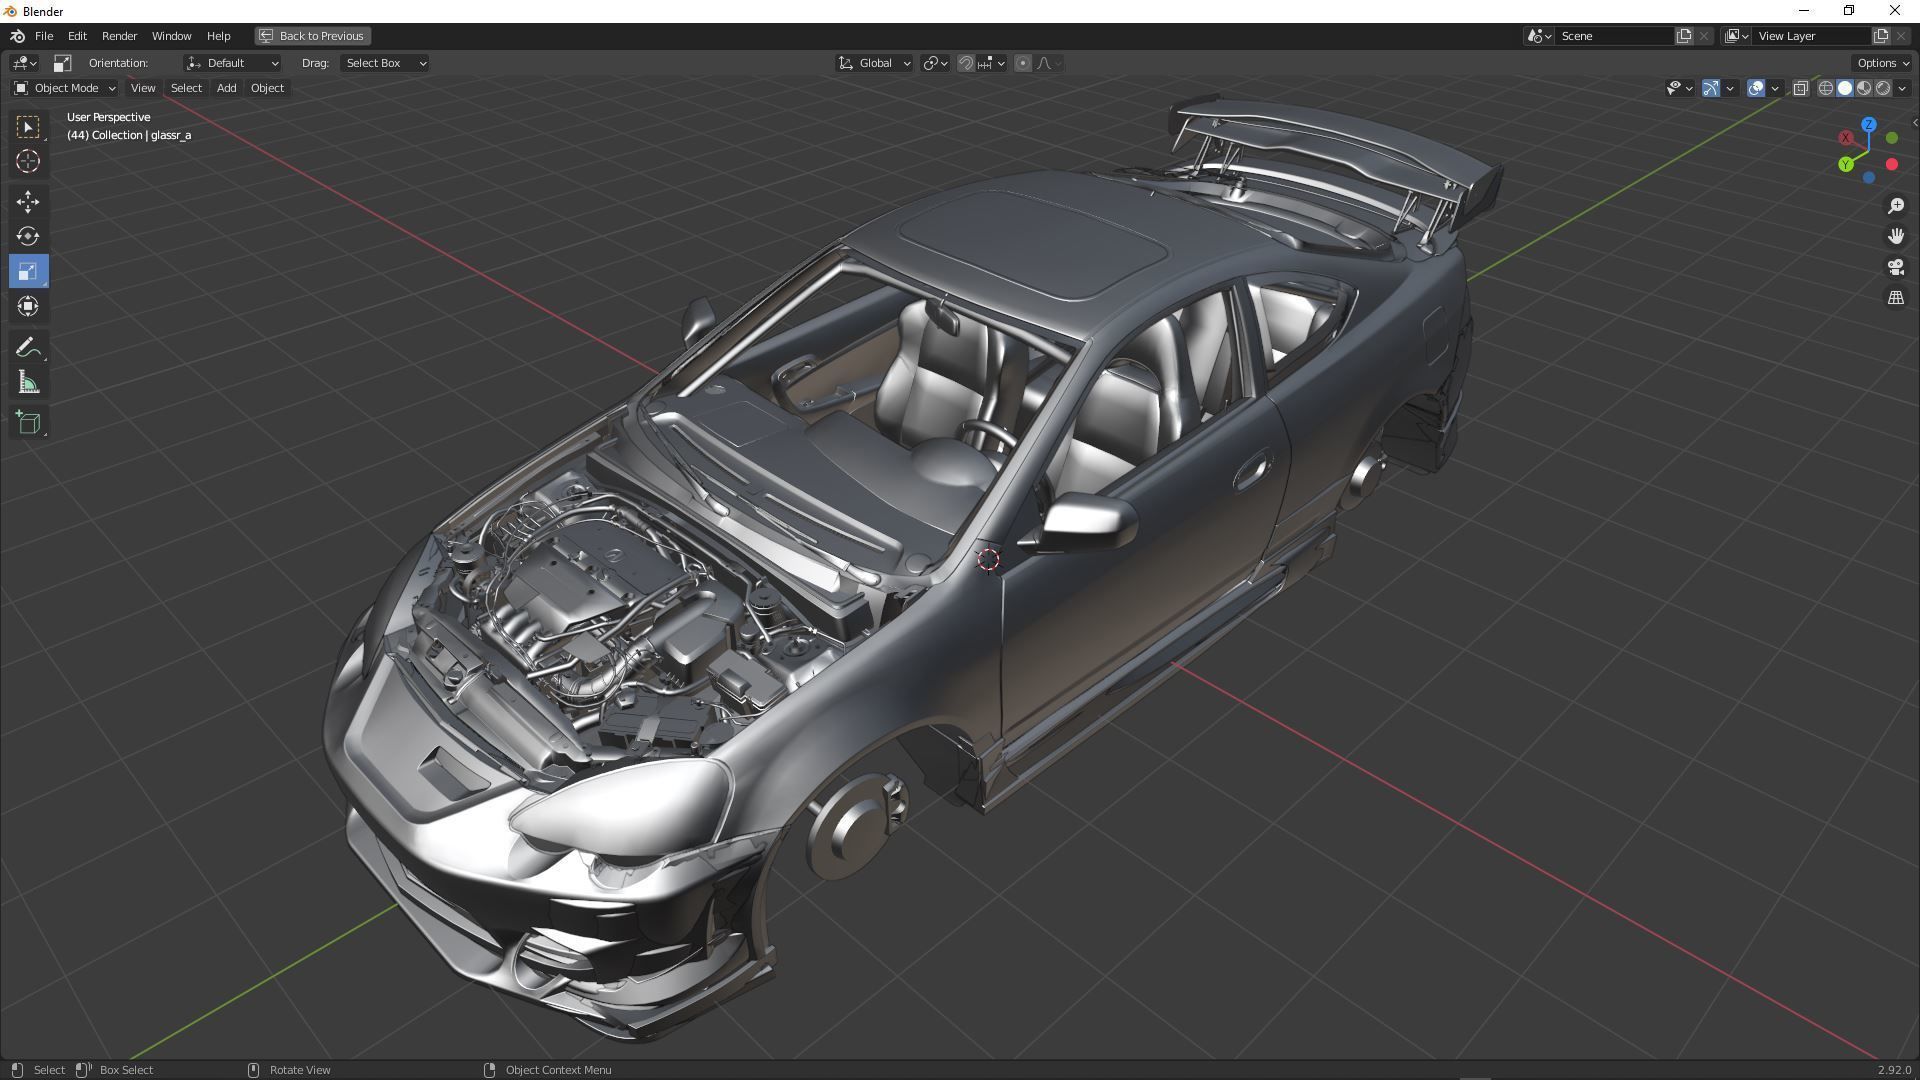Open gizmo options arrow
Screen dimensions: 1920x1080
[1730, 88]
